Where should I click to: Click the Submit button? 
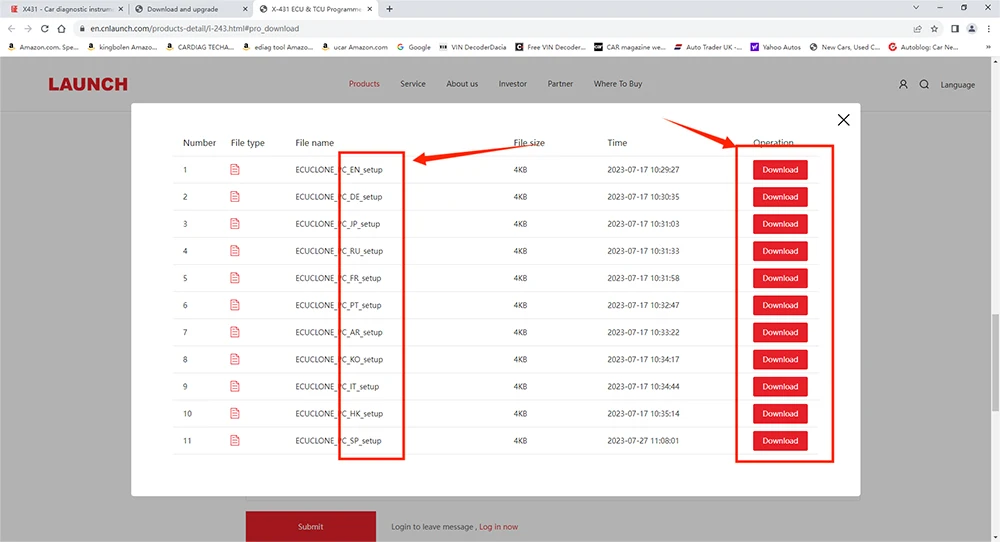311,527
